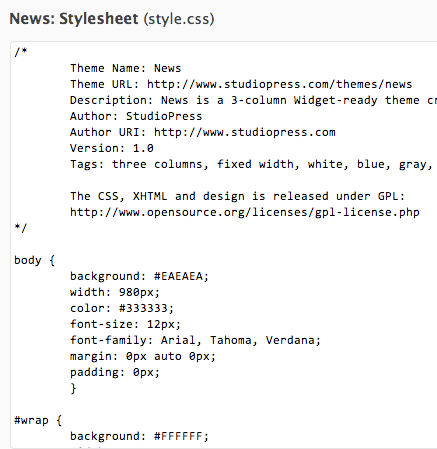Image resolution: width=437 pixels, height=449 pixels.
Task: Click the 'body {' selector line
Action: coord(35,260)
